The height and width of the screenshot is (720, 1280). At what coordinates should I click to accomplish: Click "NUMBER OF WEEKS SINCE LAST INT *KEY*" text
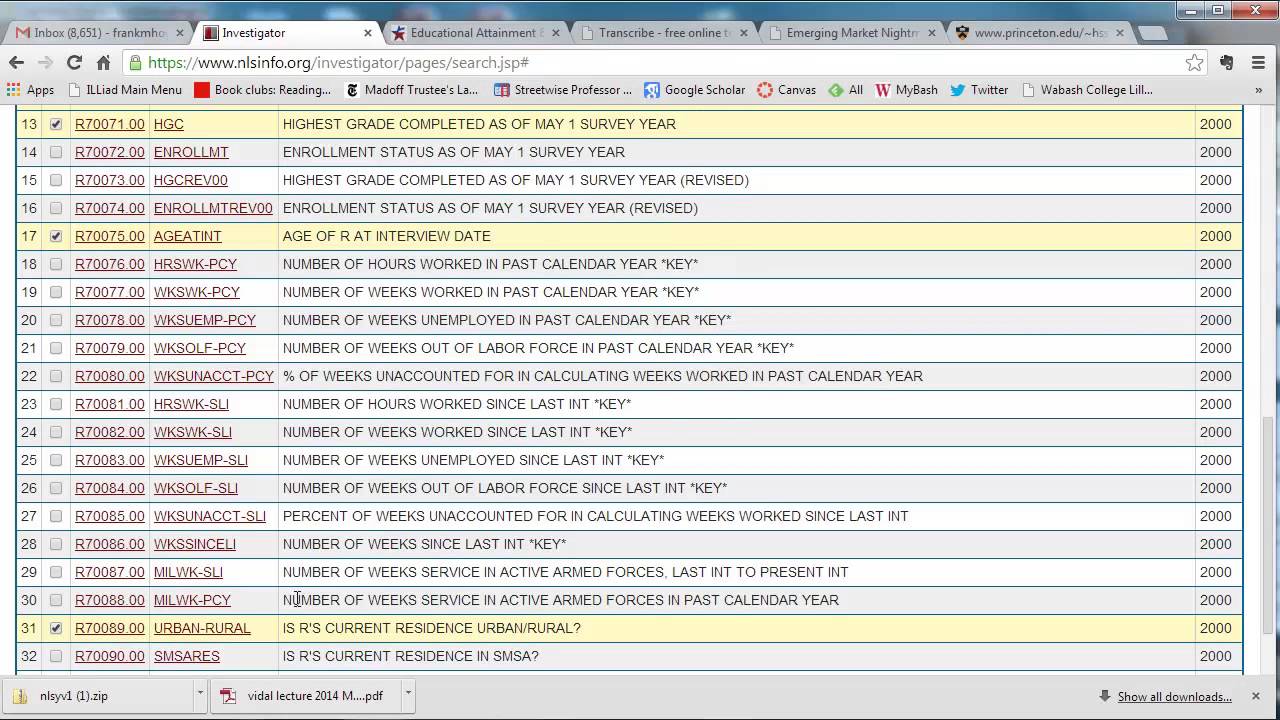tap(424, 544)
